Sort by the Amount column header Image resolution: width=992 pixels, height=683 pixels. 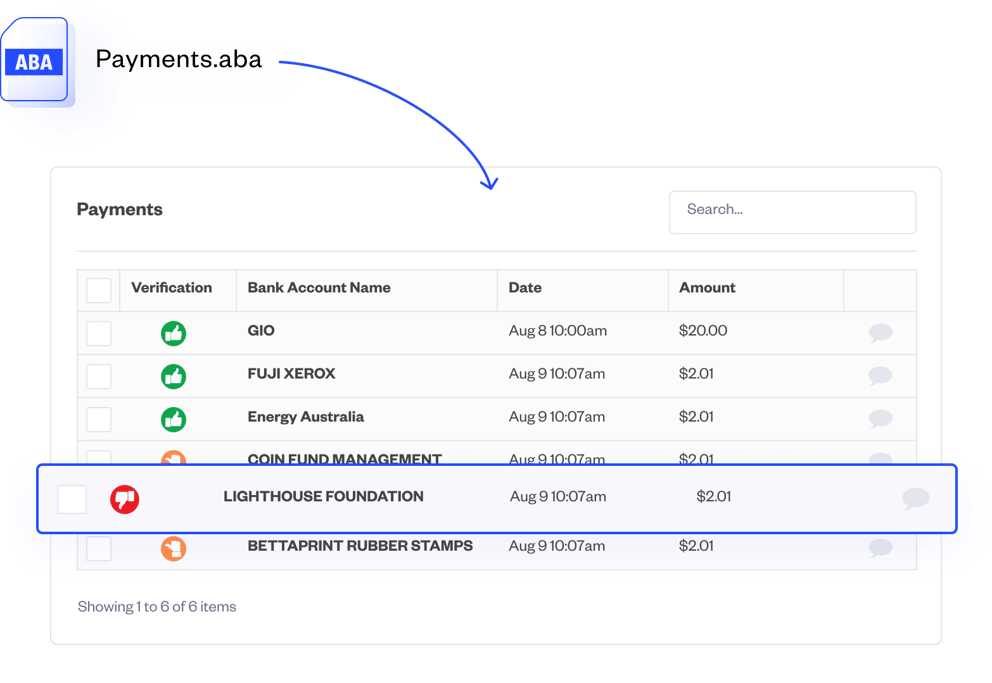click(707, 288)
